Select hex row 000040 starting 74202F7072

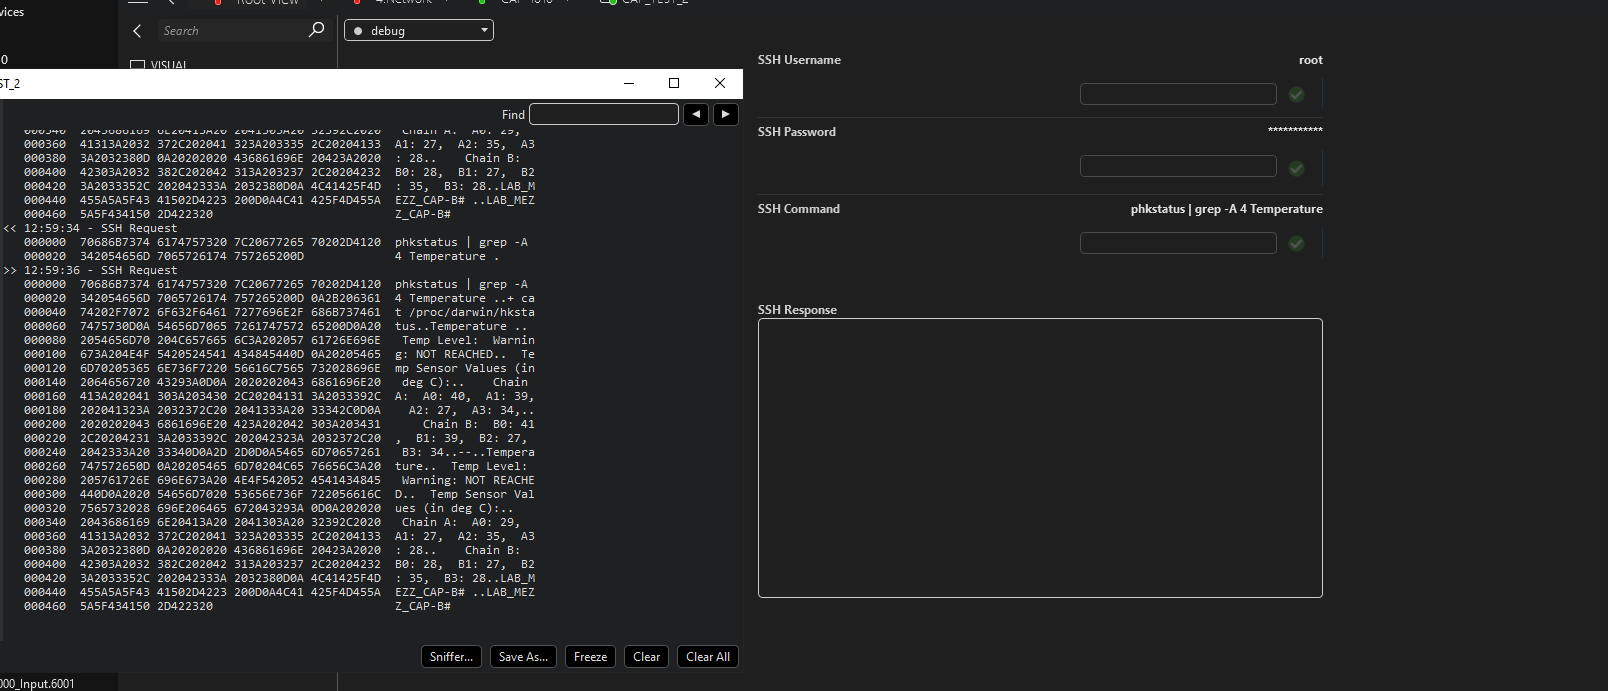(279, 312)
